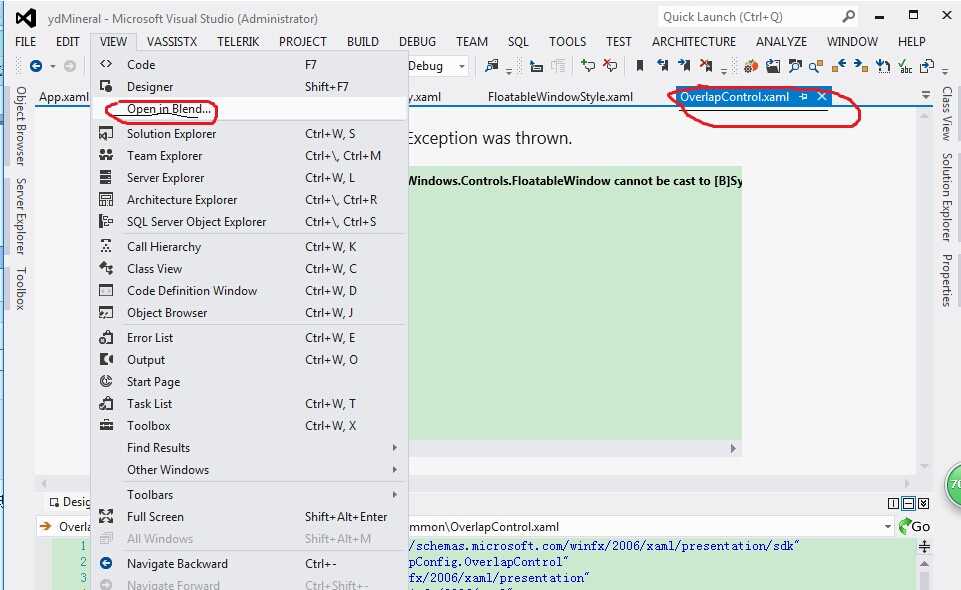Click the uncomment selection toolbar icon
This screenshot has width=961, height=590.
[x=610, y=66]
